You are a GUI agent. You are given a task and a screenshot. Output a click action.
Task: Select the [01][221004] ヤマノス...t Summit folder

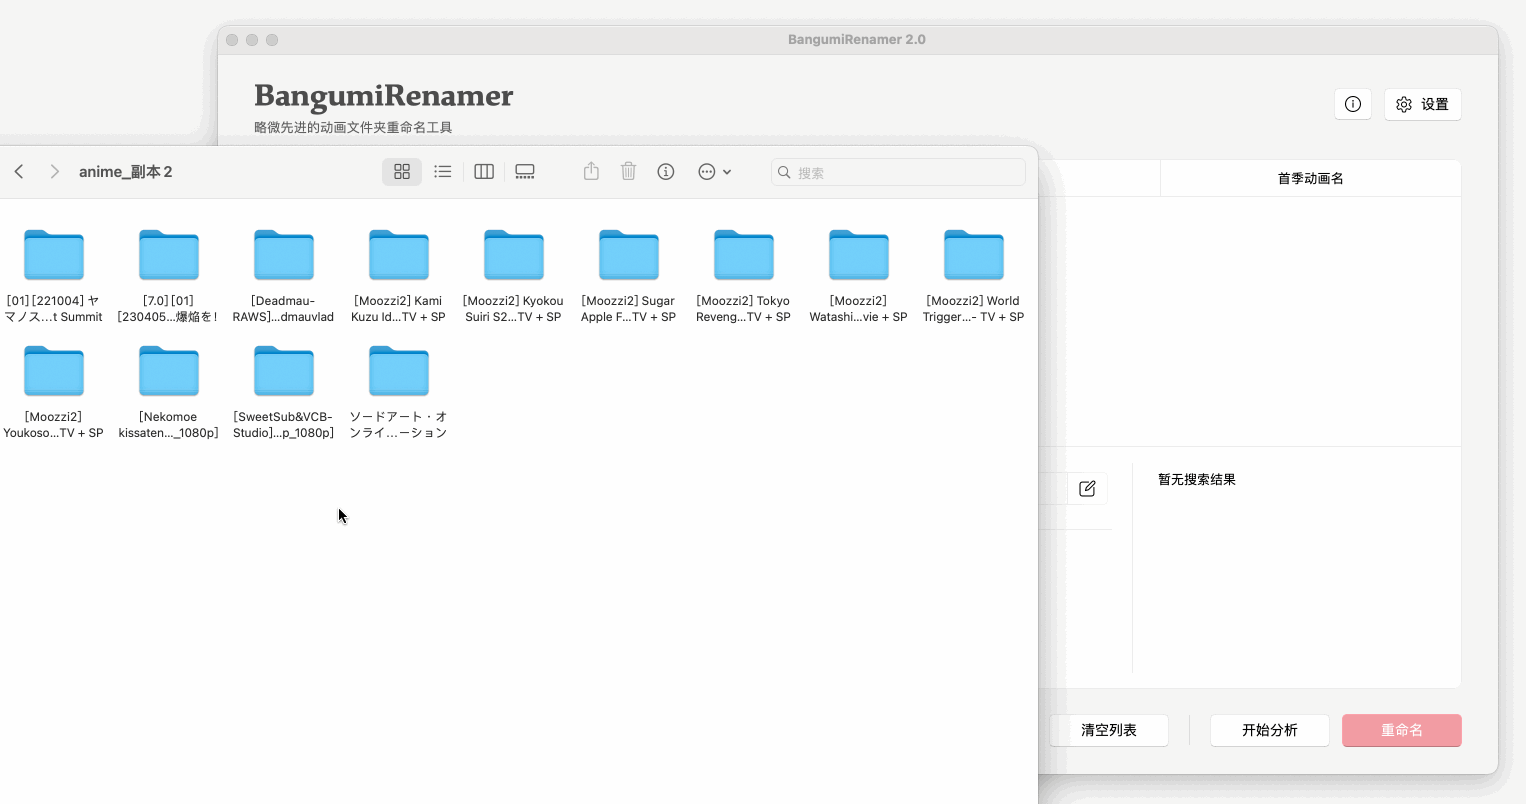[54, 275]
